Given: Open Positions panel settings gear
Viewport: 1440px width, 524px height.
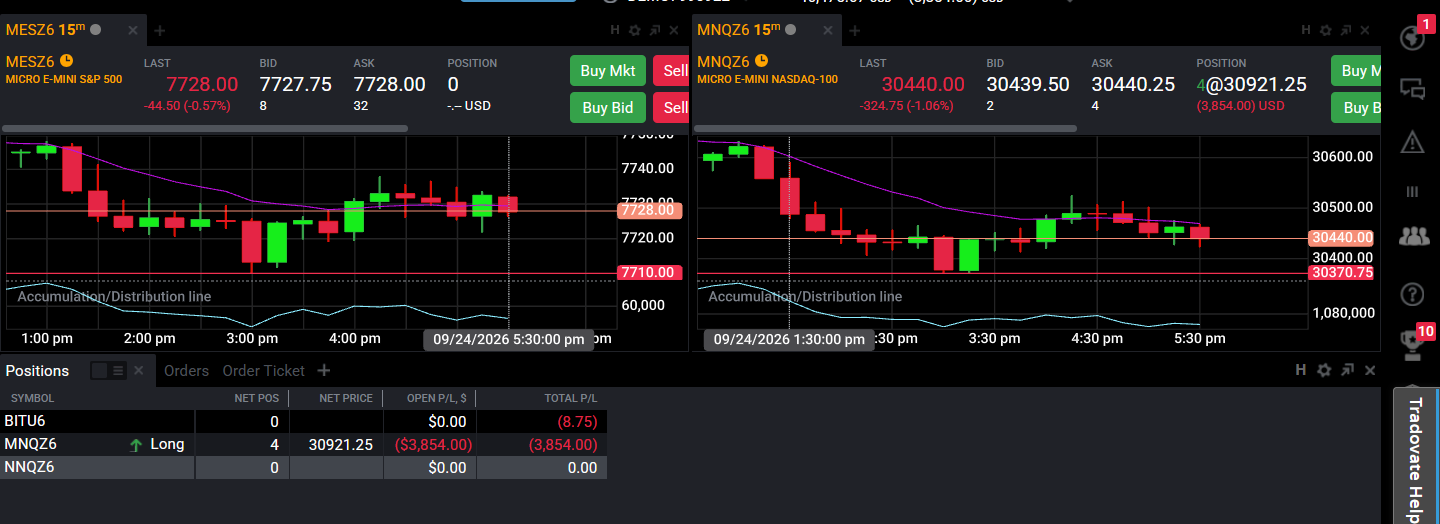Looking at the screenshot, I should tap(1324, 370).
